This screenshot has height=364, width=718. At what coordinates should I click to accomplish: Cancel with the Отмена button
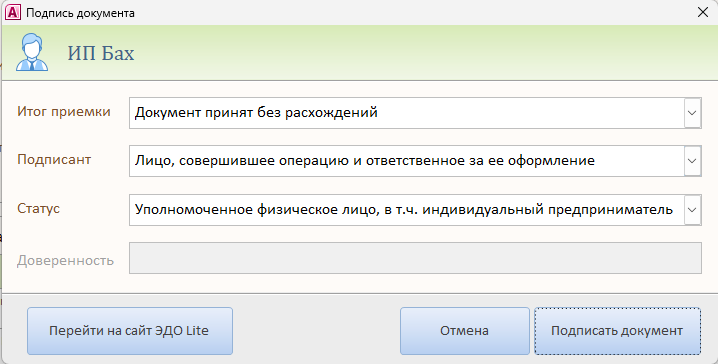(464, 331)
